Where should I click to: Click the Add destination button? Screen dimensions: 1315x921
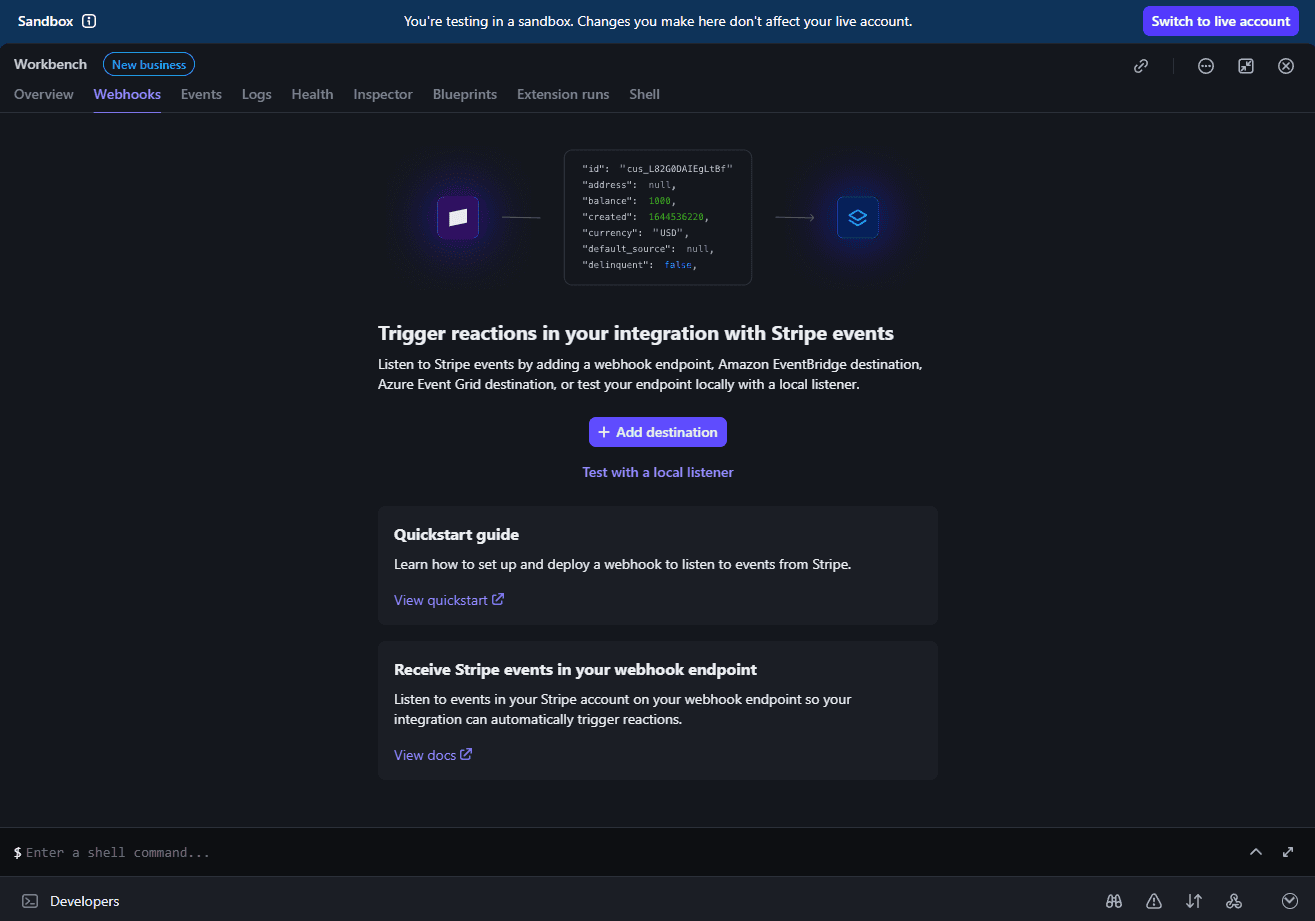[658, 432]
